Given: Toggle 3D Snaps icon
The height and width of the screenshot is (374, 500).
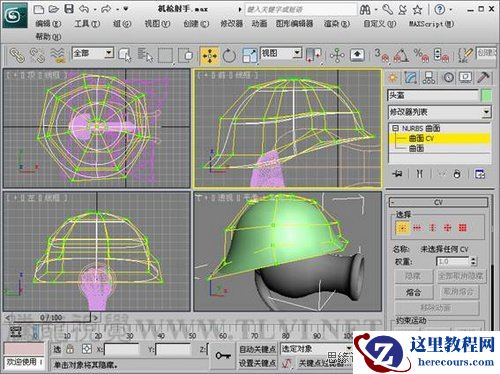Looking at the screenshot, I should (381, 55).
